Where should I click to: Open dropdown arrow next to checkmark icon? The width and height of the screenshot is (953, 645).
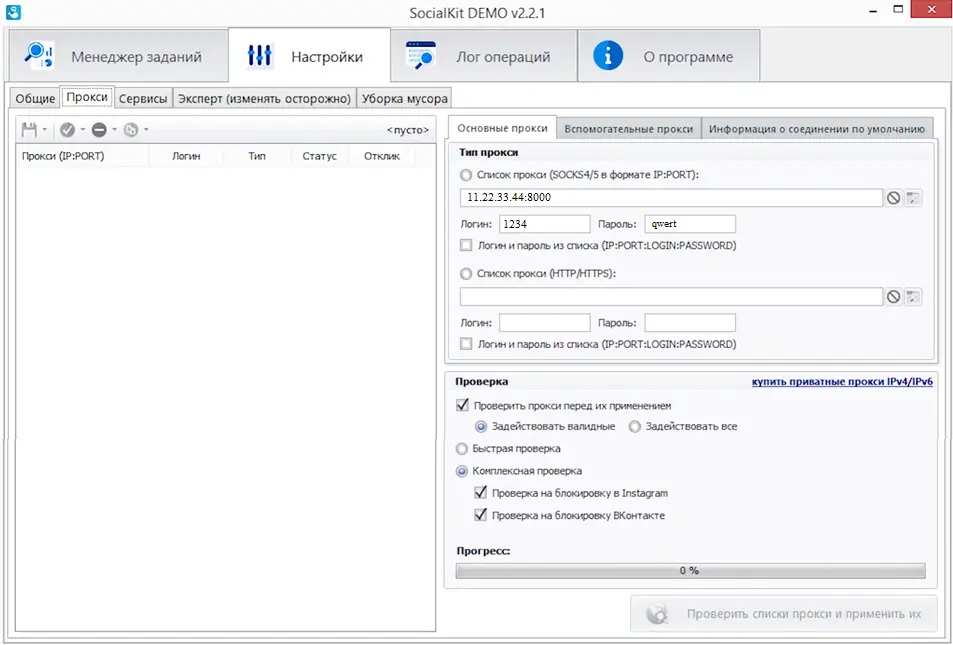[x=83, y=130]
